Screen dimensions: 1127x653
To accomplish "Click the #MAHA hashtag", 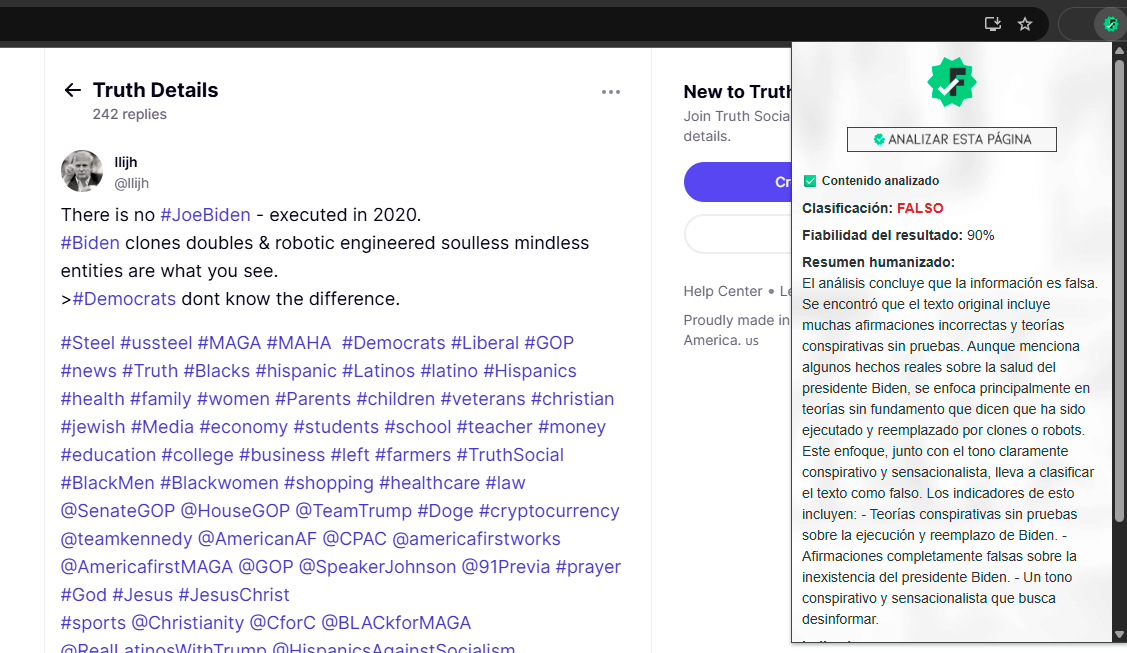I will pos(299,343).
